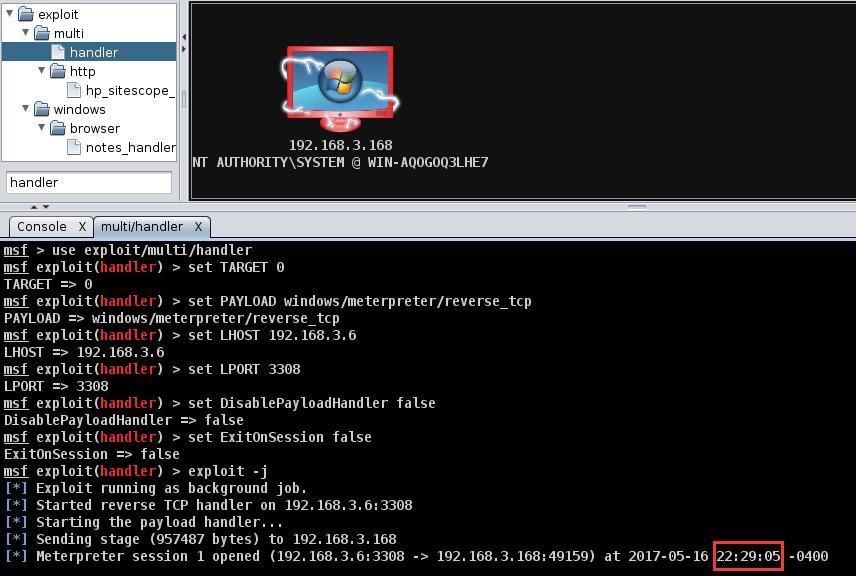
Task: Click the windows folder icon
Action: [x=42, y=109]
